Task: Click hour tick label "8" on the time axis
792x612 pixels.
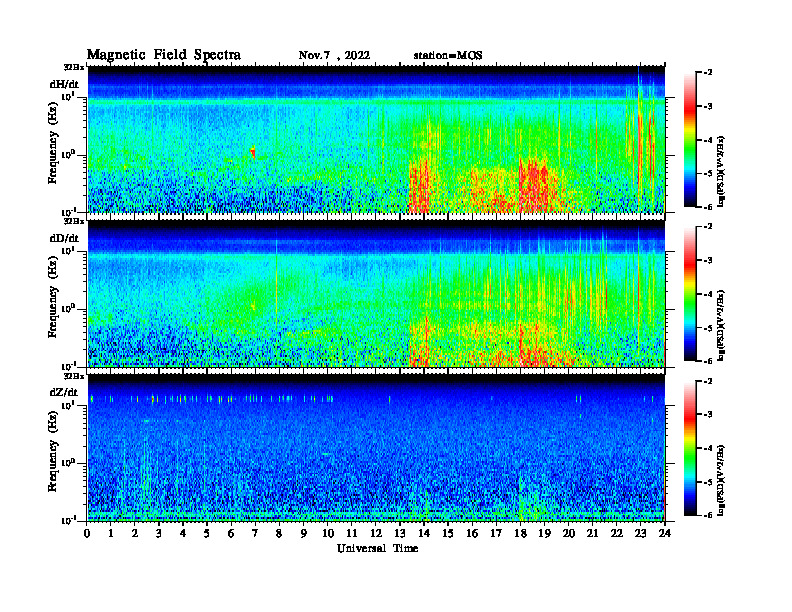Action: [279, 533]
